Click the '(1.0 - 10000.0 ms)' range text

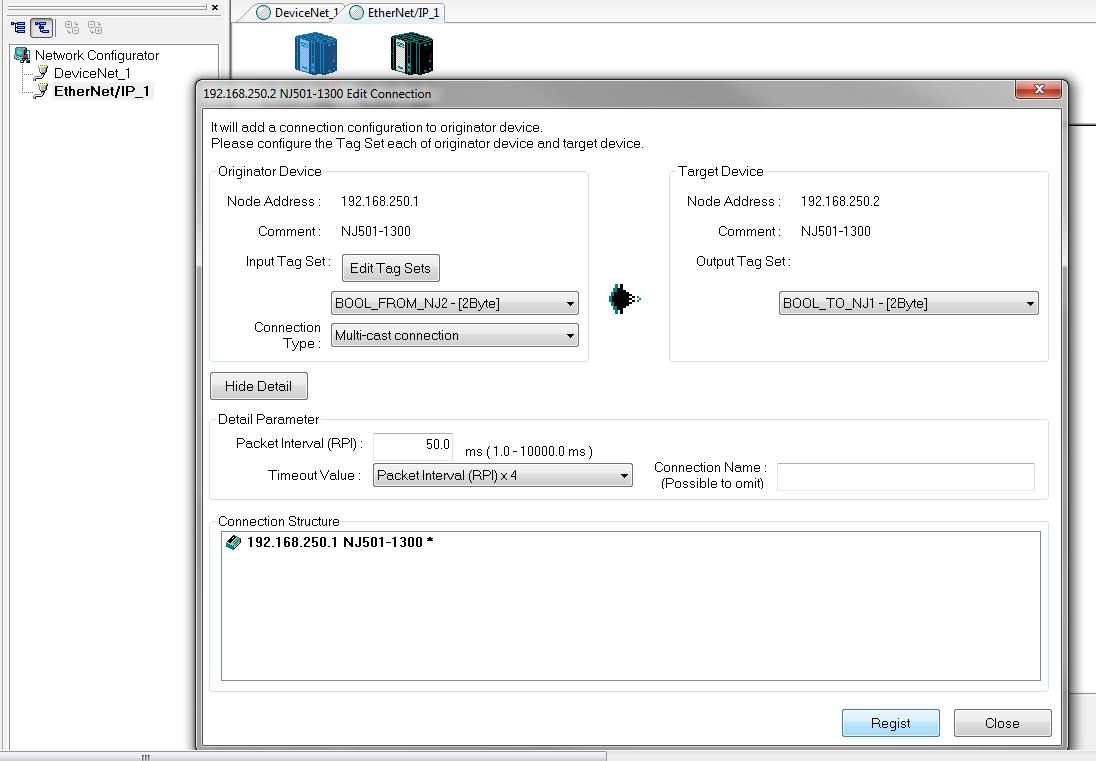coord(539,451)
